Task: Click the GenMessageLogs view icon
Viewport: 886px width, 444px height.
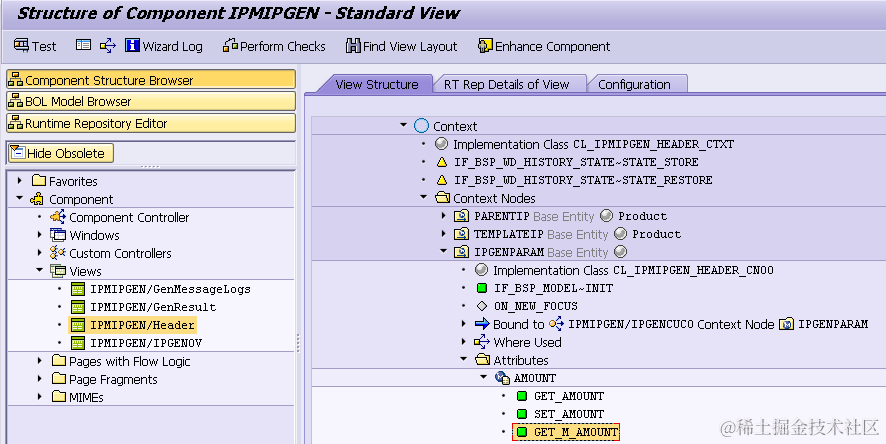Action: 78,289
